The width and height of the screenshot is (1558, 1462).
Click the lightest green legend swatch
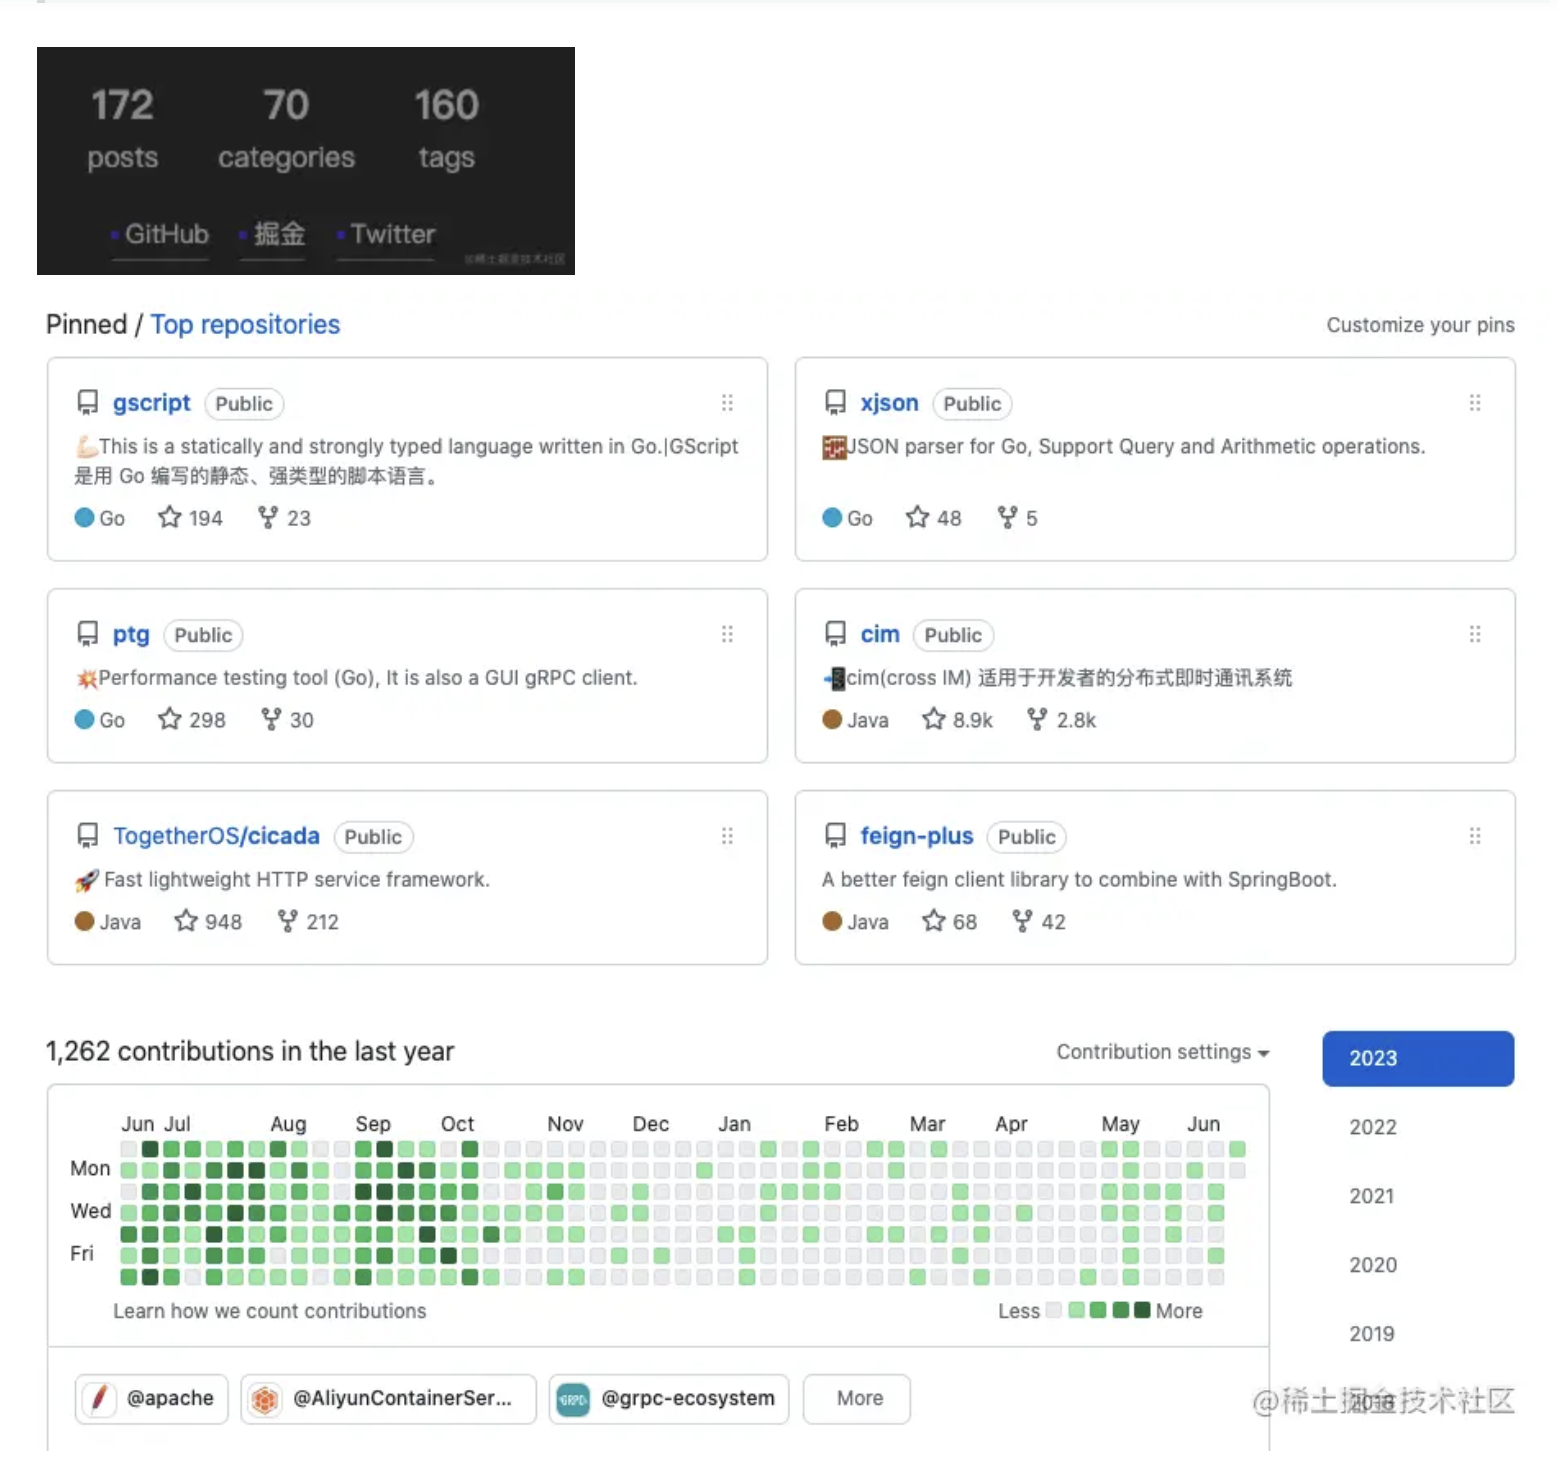1076,1310
